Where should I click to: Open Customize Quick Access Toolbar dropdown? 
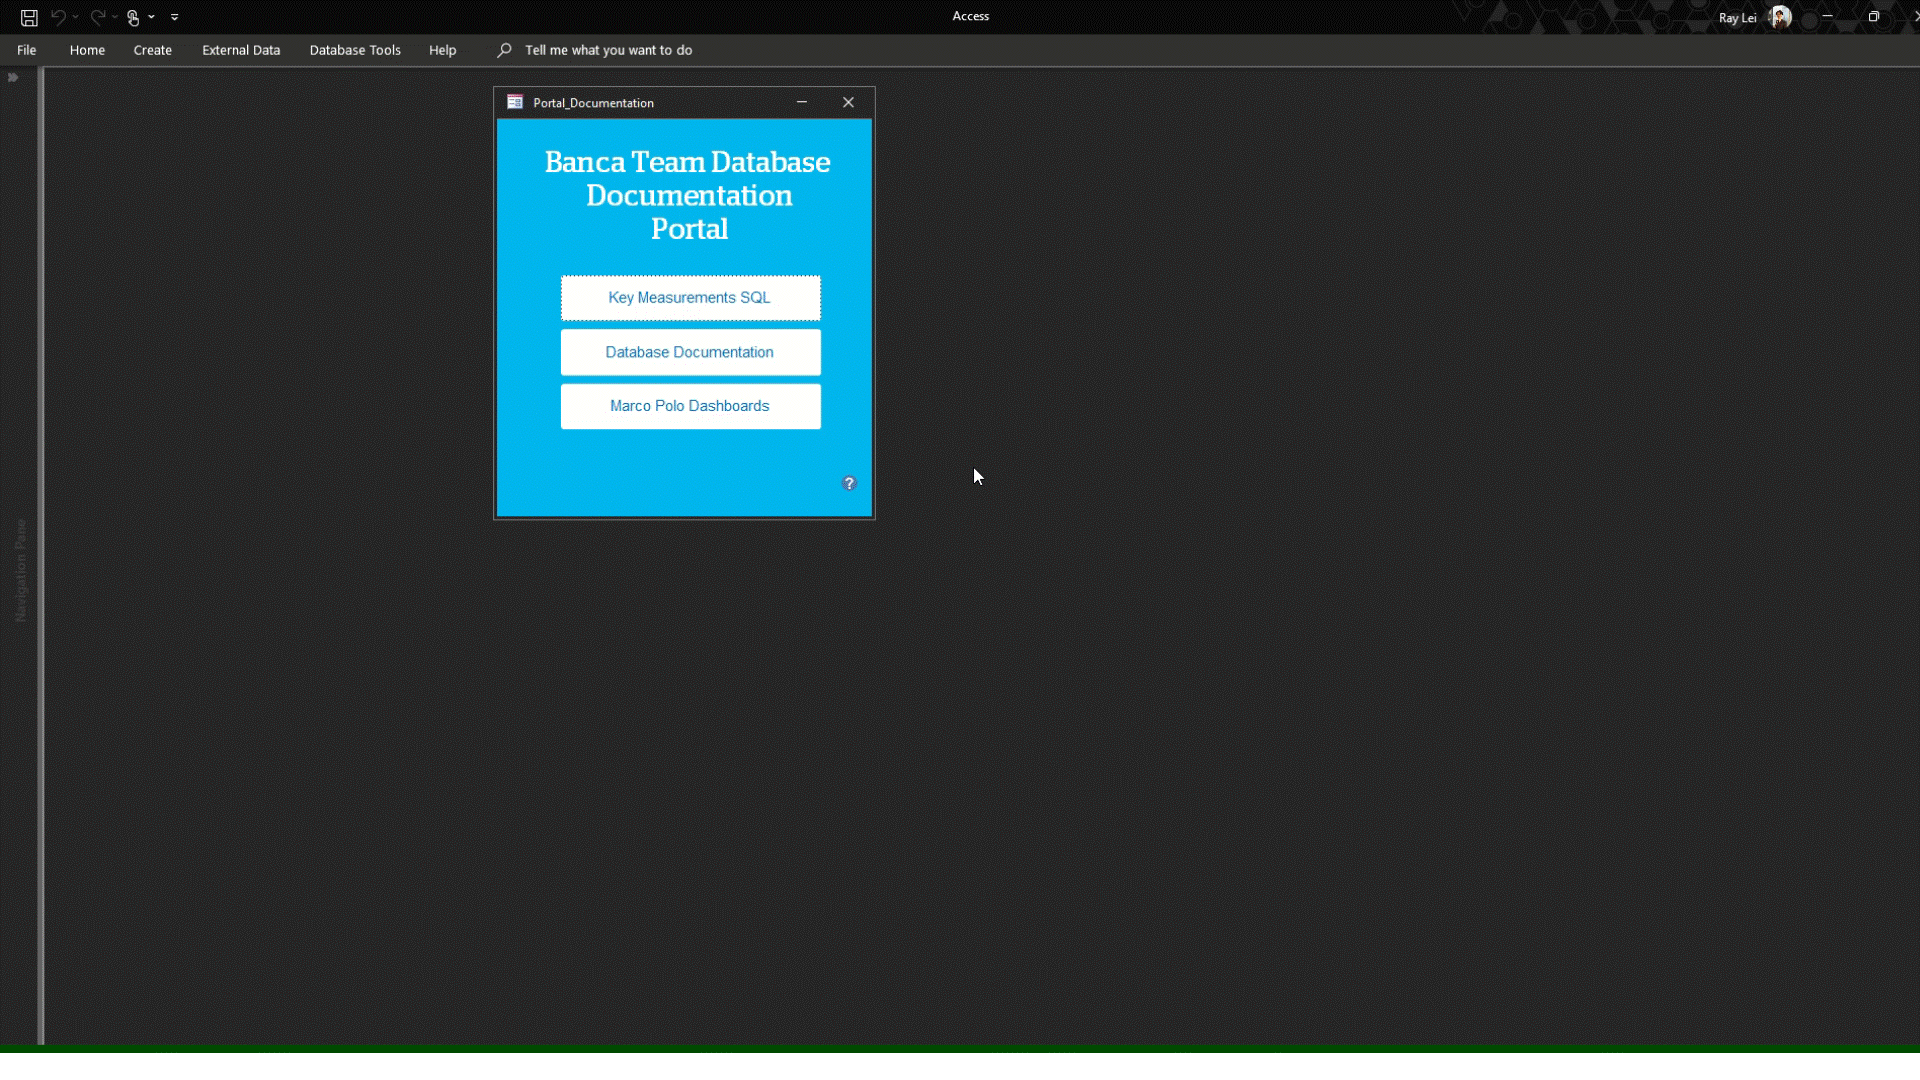(x=175, y=17)
